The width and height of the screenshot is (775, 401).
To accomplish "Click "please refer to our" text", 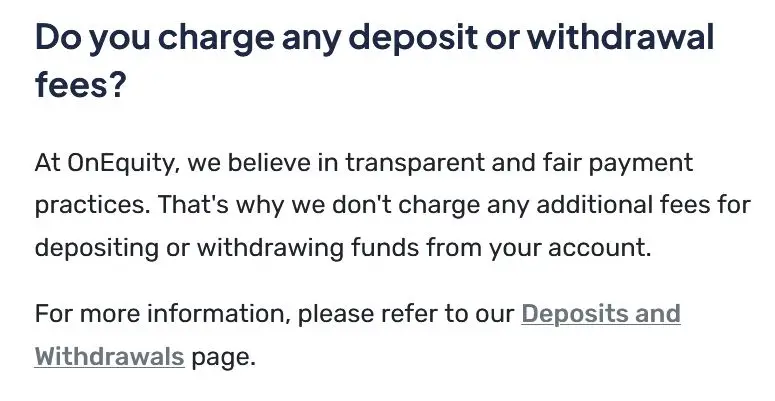I will coord(406,314).
